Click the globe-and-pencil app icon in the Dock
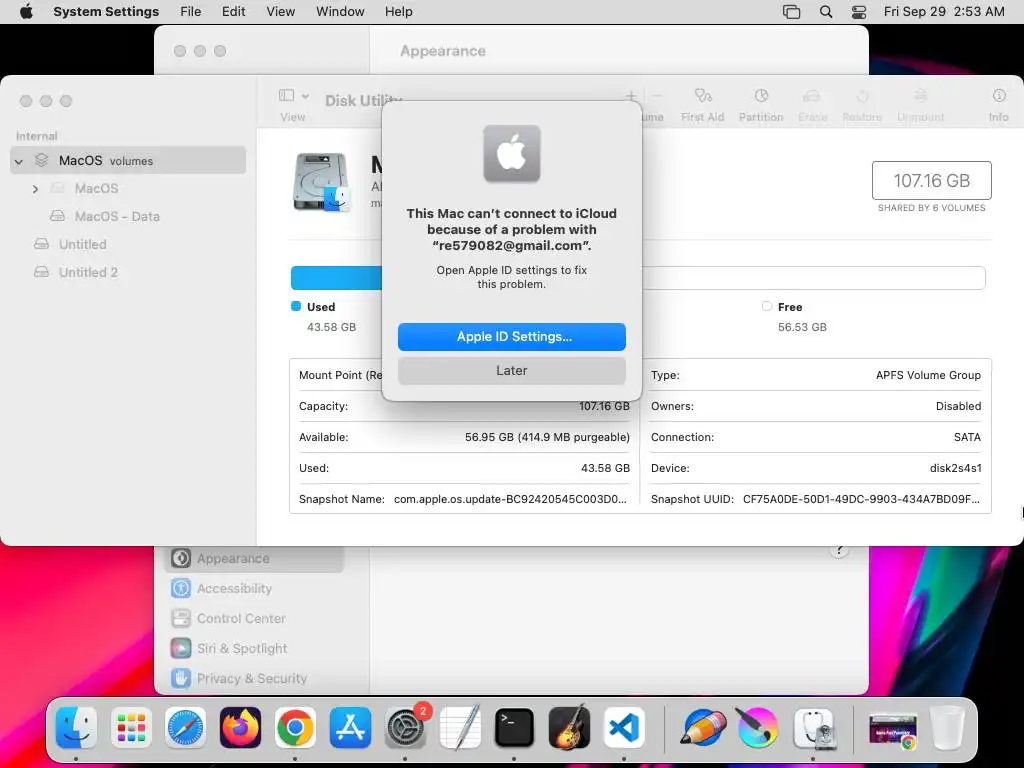The image size is (1024, 768). tap(703, 727)
